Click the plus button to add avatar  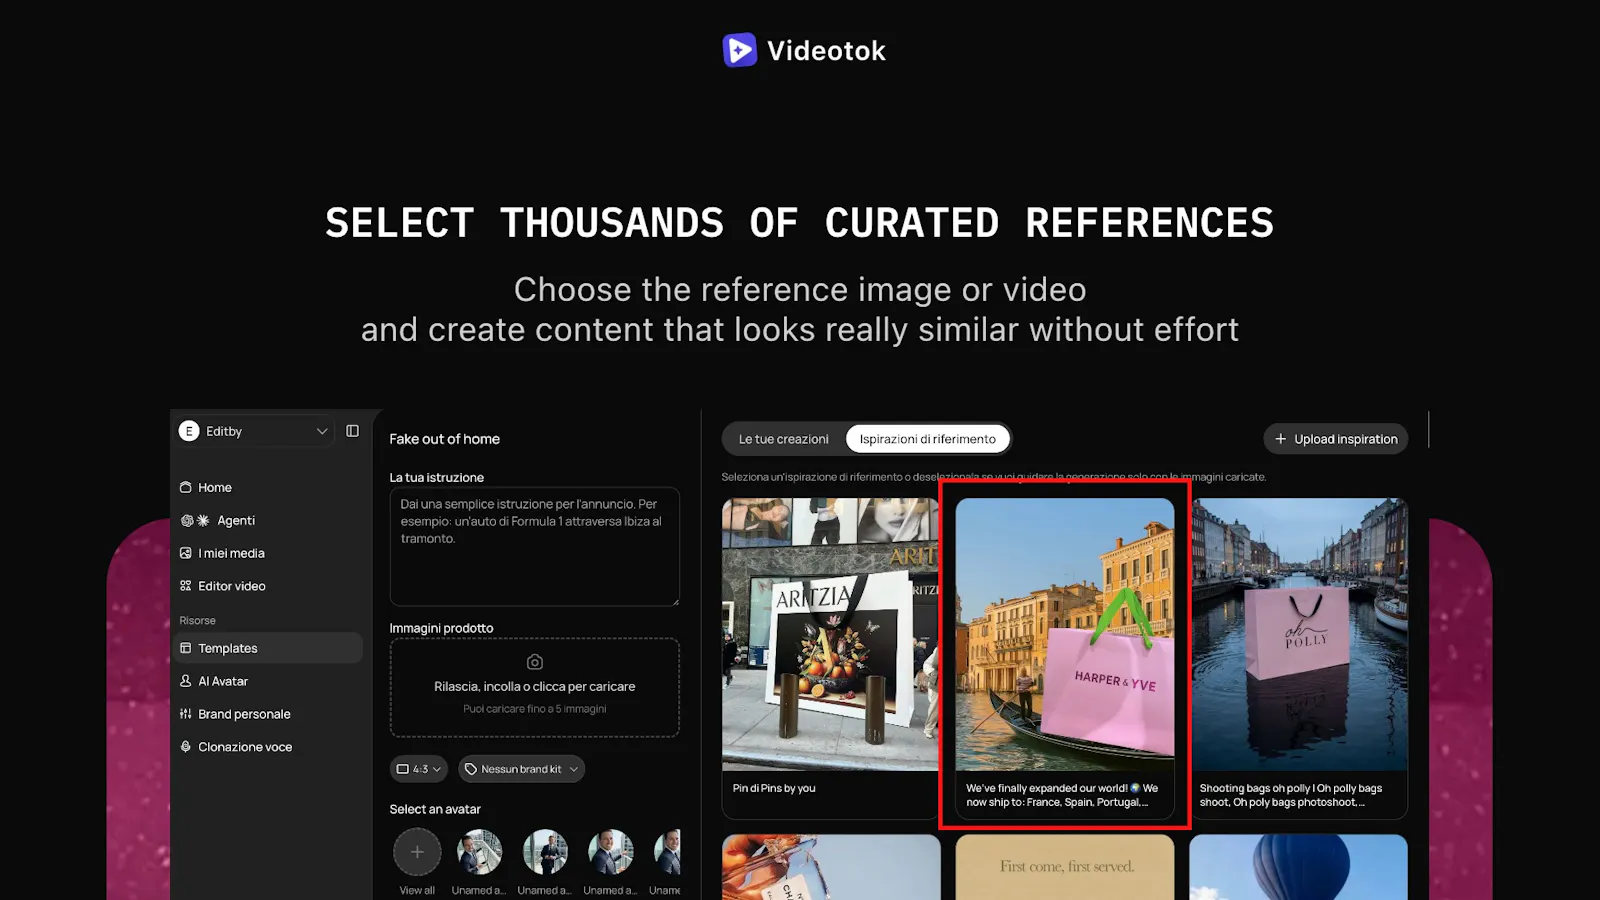pos(417,852)
